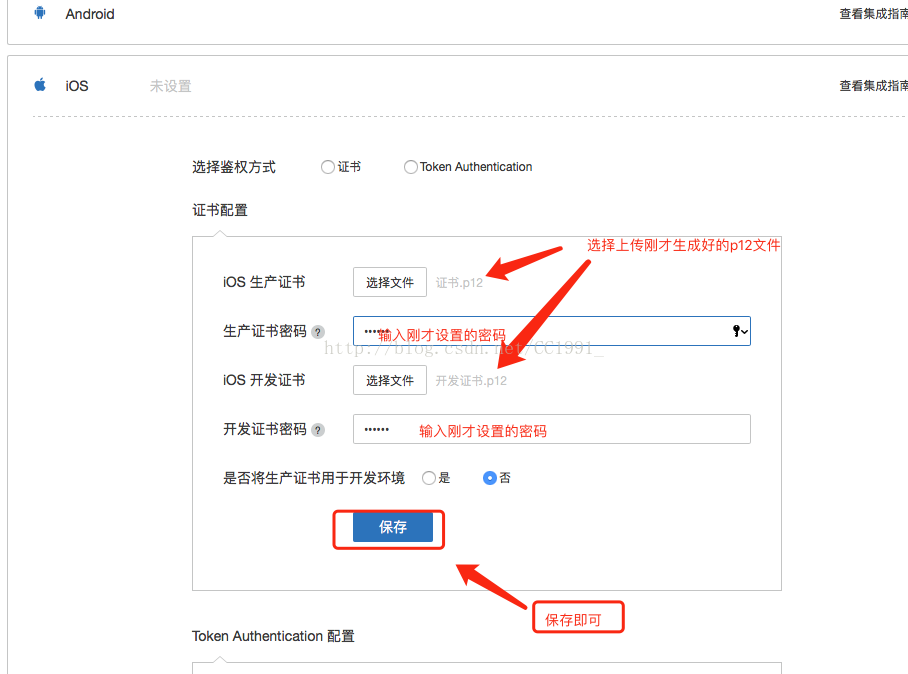The width and height of the screenshot is (908, 674).
Task: Click the Token Authentication 配置 heading
Action: (273, 636)
